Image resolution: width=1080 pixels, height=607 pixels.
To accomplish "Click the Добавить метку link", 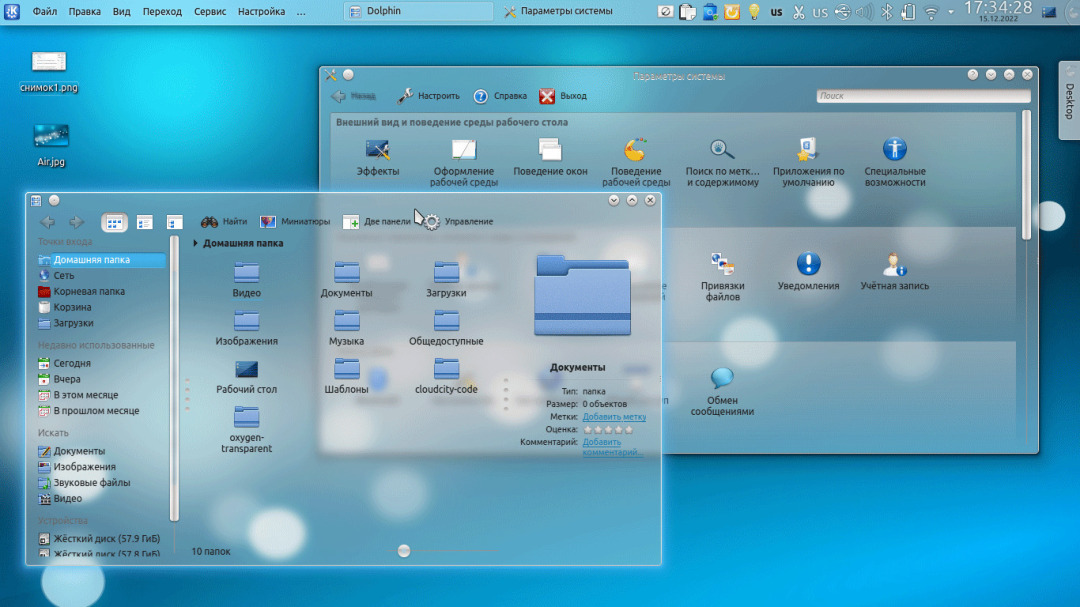I will coord(614,417).
